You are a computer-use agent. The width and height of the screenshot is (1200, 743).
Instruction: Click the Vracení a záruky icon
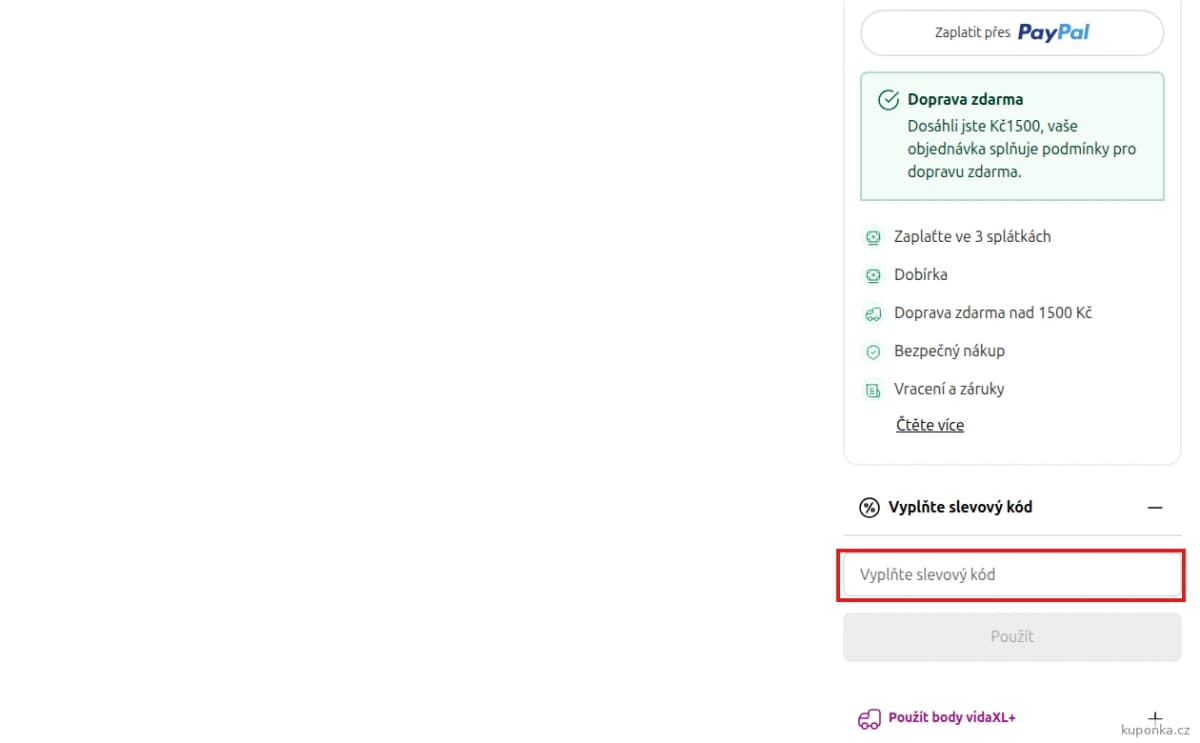pyautogui.click(x=873, y=389)
